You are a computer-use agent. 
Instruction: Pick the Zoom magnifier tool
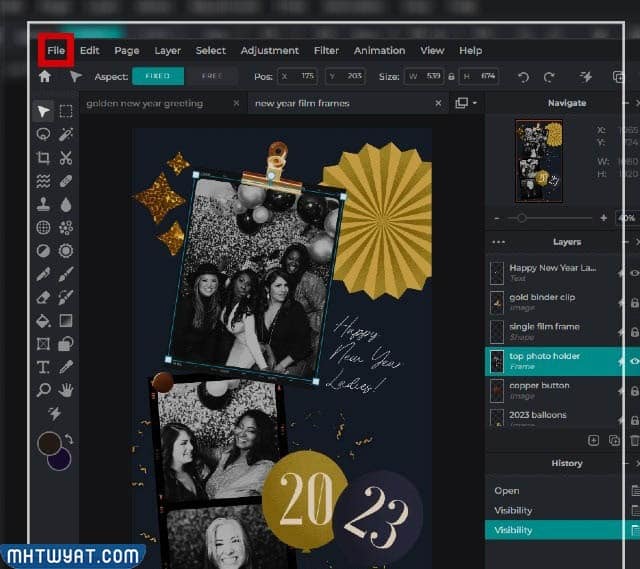[43, 390]
